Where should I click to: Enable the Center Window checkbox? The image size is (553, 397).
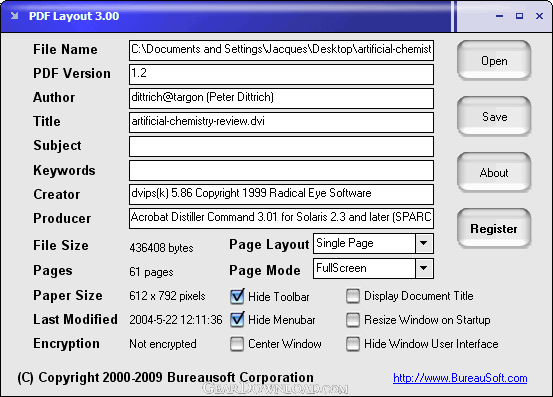click(237, 344)
